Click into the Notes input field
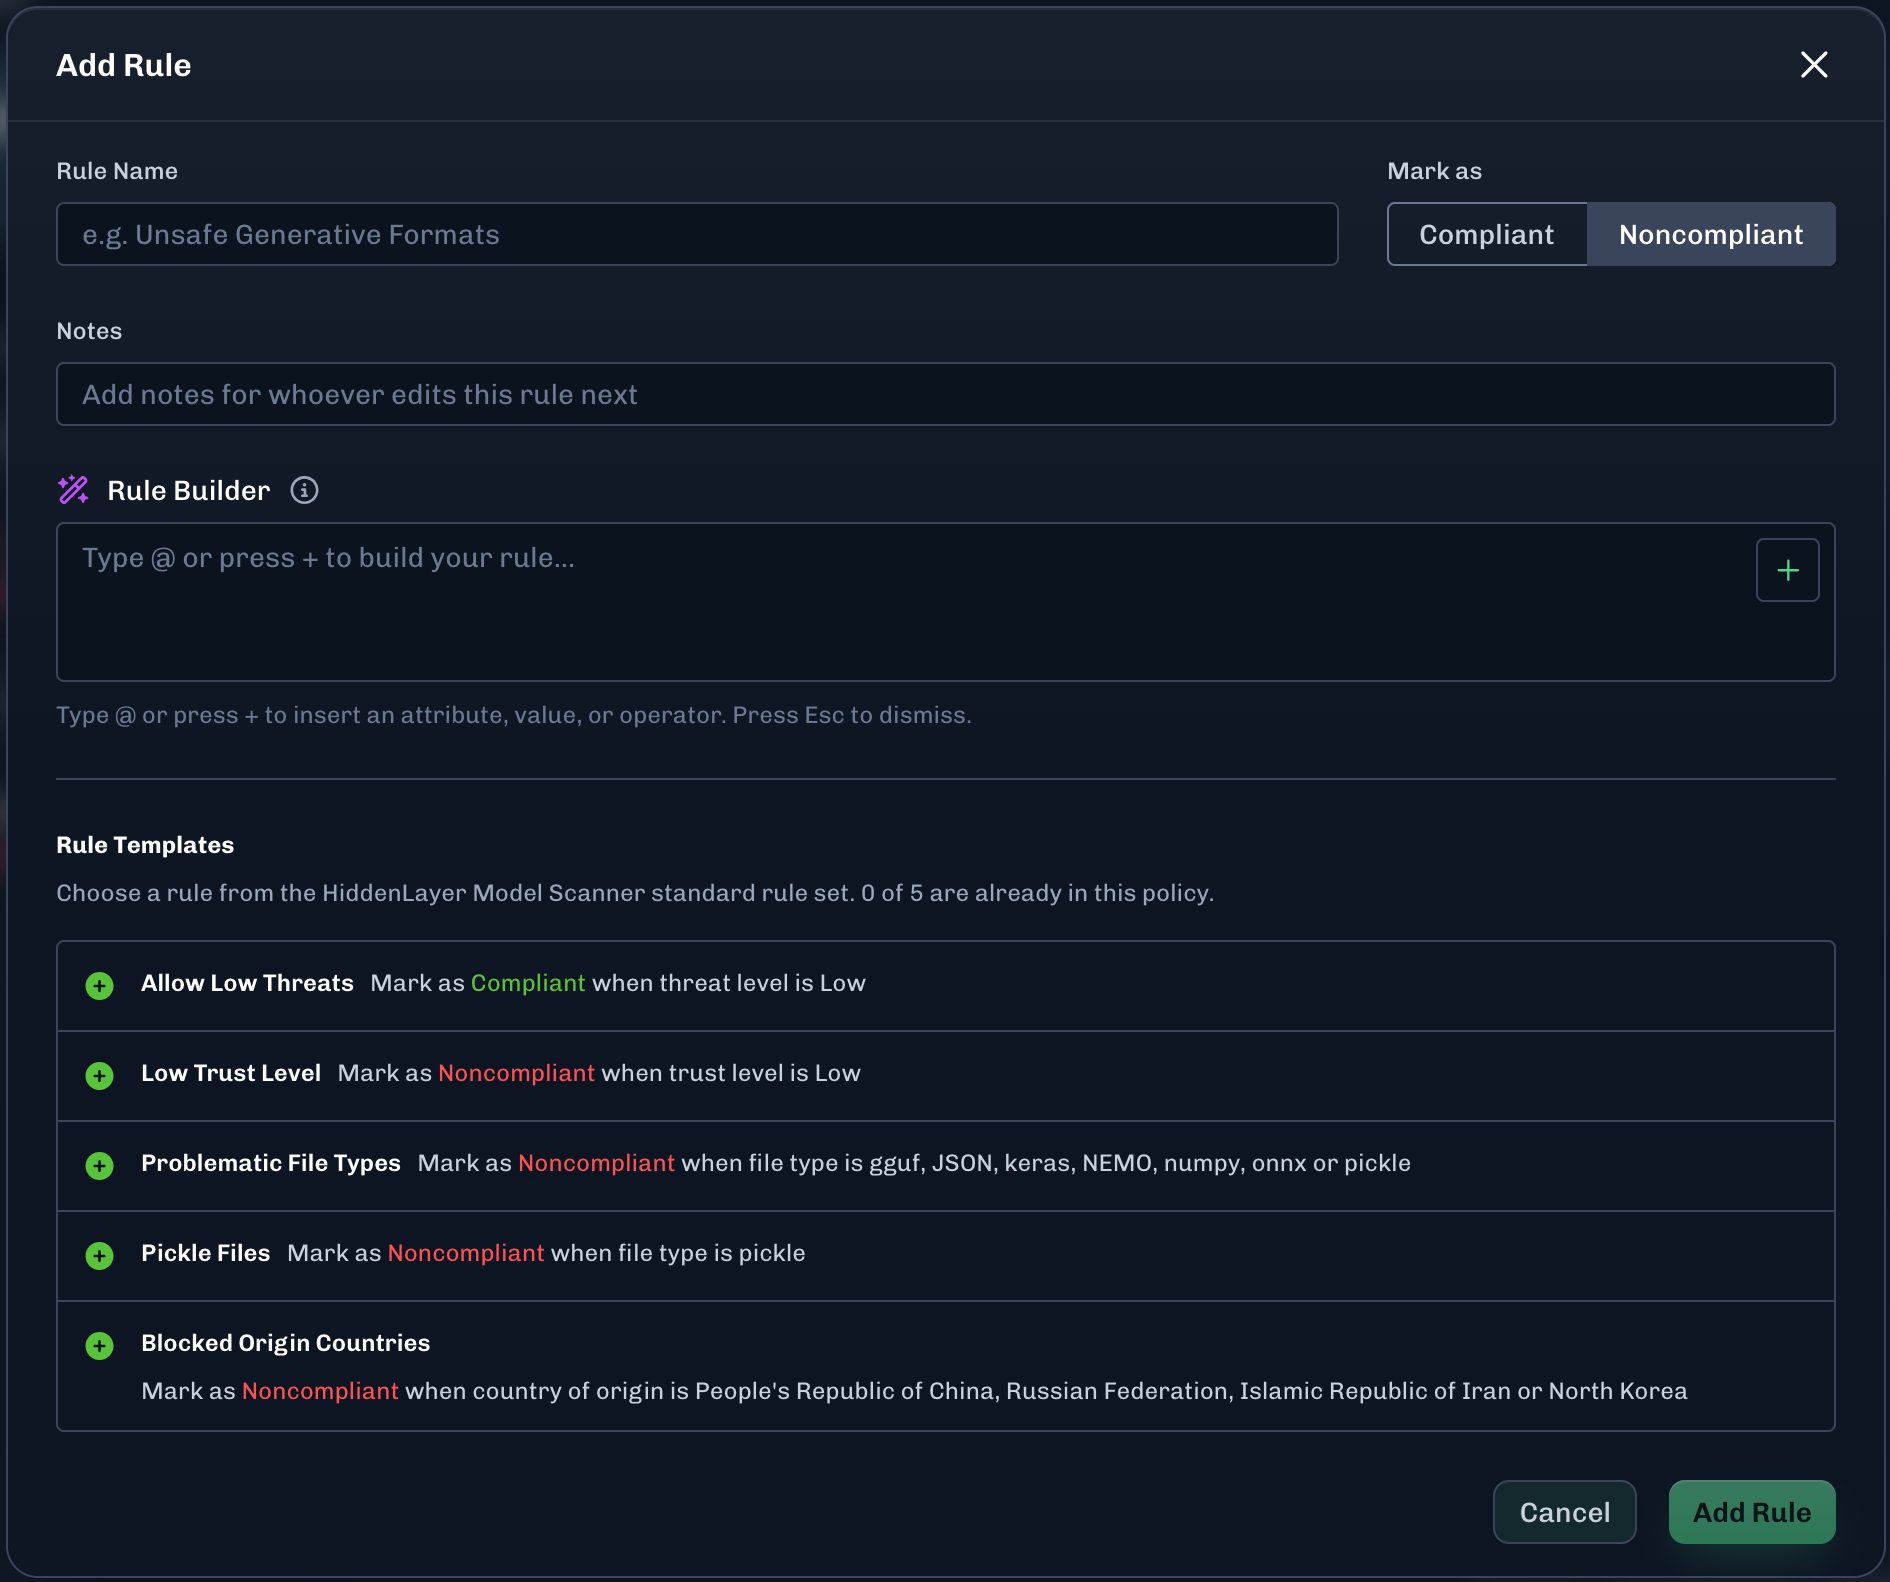This screenshot has width=1890, height=1582. coord(945,394)
